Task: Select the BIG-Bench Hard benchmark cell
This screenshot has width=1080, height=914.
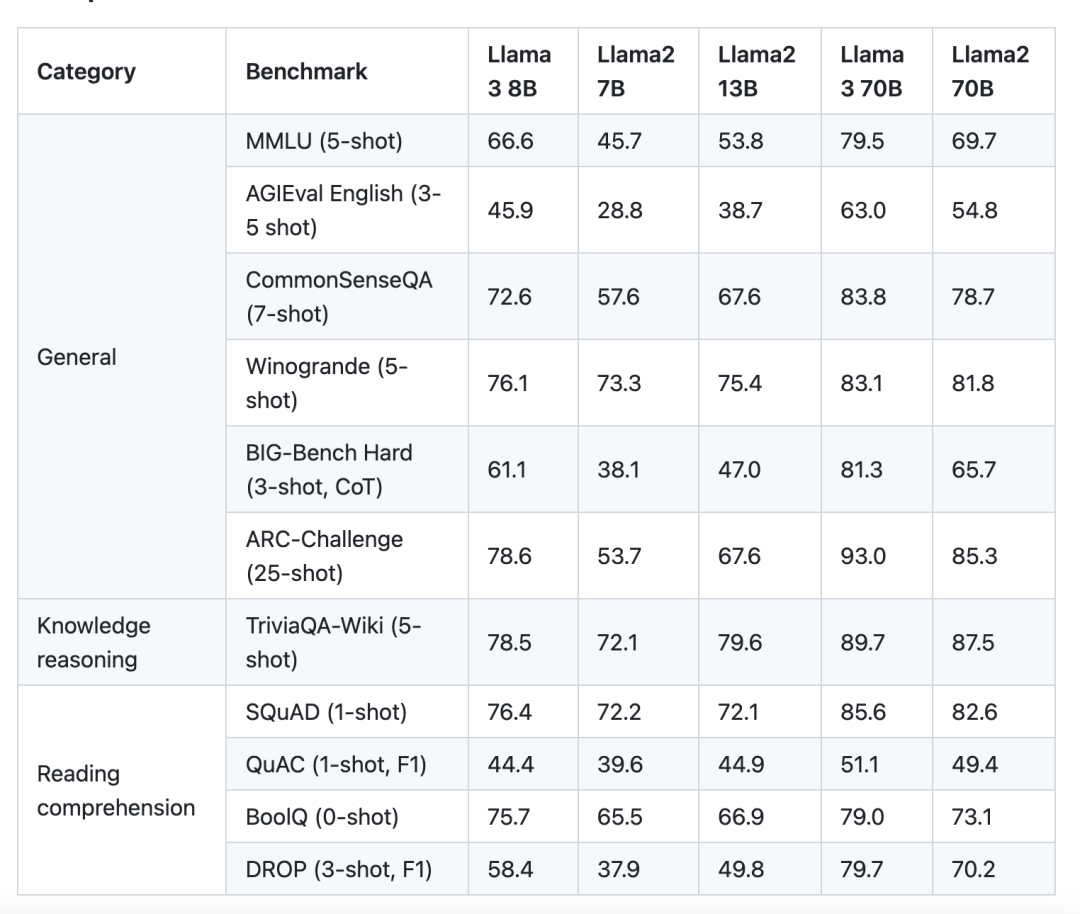Action: point(329,469)
